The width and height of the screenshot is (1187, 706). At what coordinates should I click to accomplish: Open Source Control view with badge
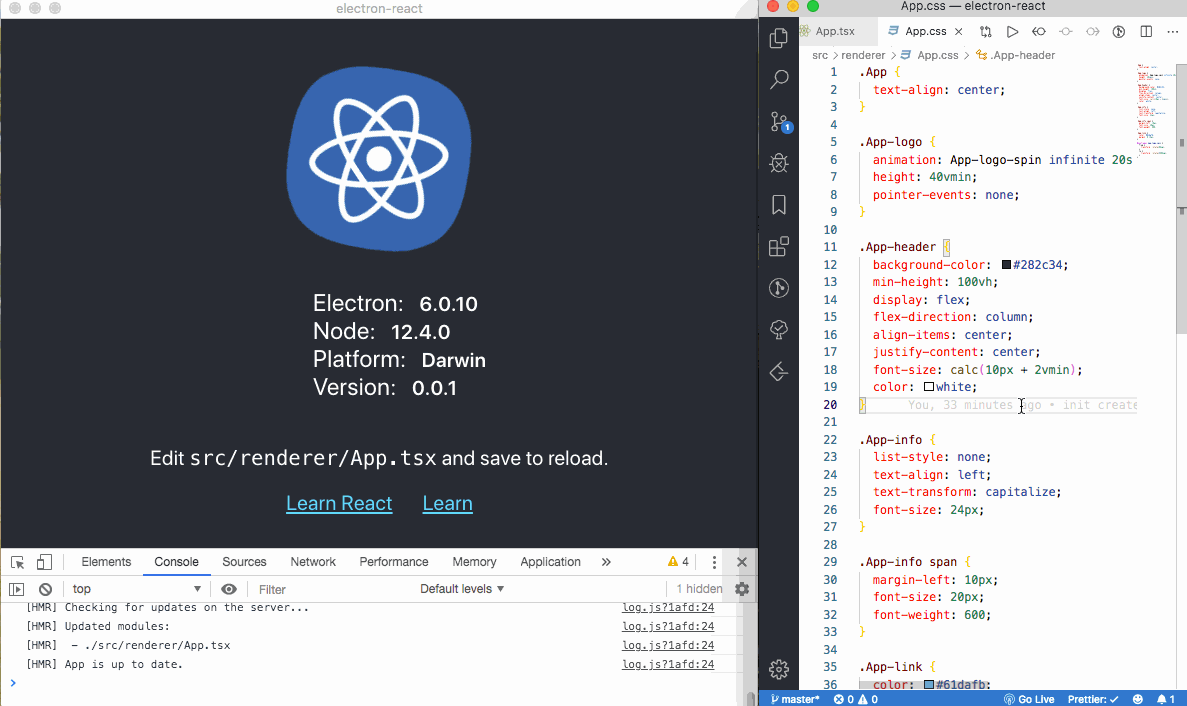[x=780, y=122]
